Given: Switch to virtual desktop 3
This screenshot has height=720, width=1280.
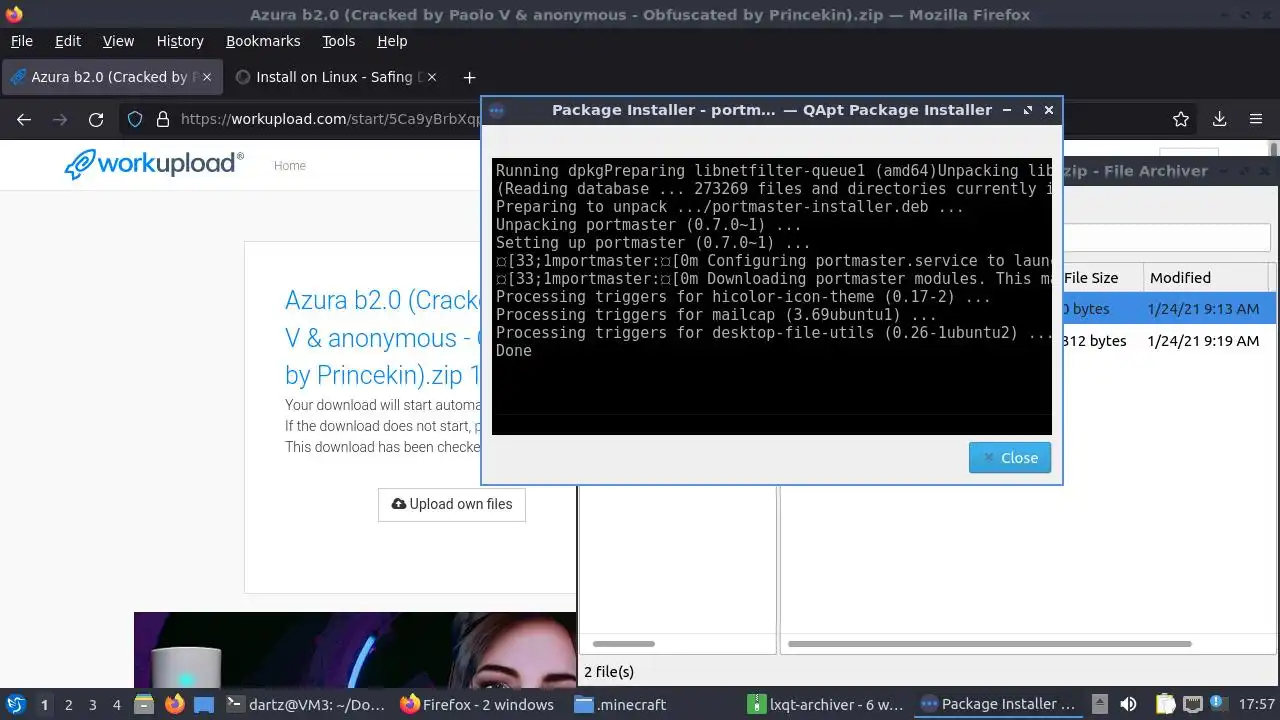Looking at the screenshot, I should pos(92,704).
